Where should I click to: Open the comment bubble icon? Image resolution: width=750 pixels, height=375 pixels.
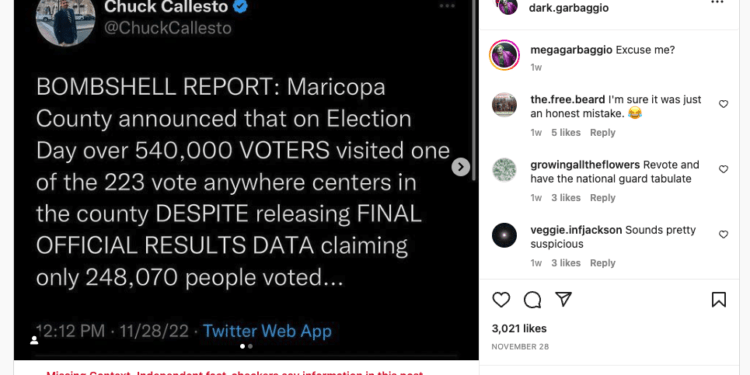[532, 300]
